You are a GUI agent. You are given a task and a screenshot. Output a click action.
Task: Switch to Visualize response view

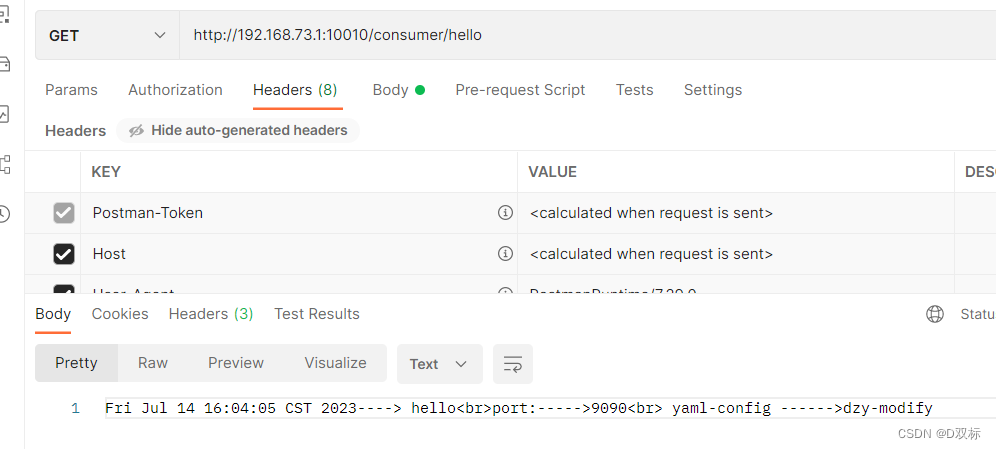[335, 363]
